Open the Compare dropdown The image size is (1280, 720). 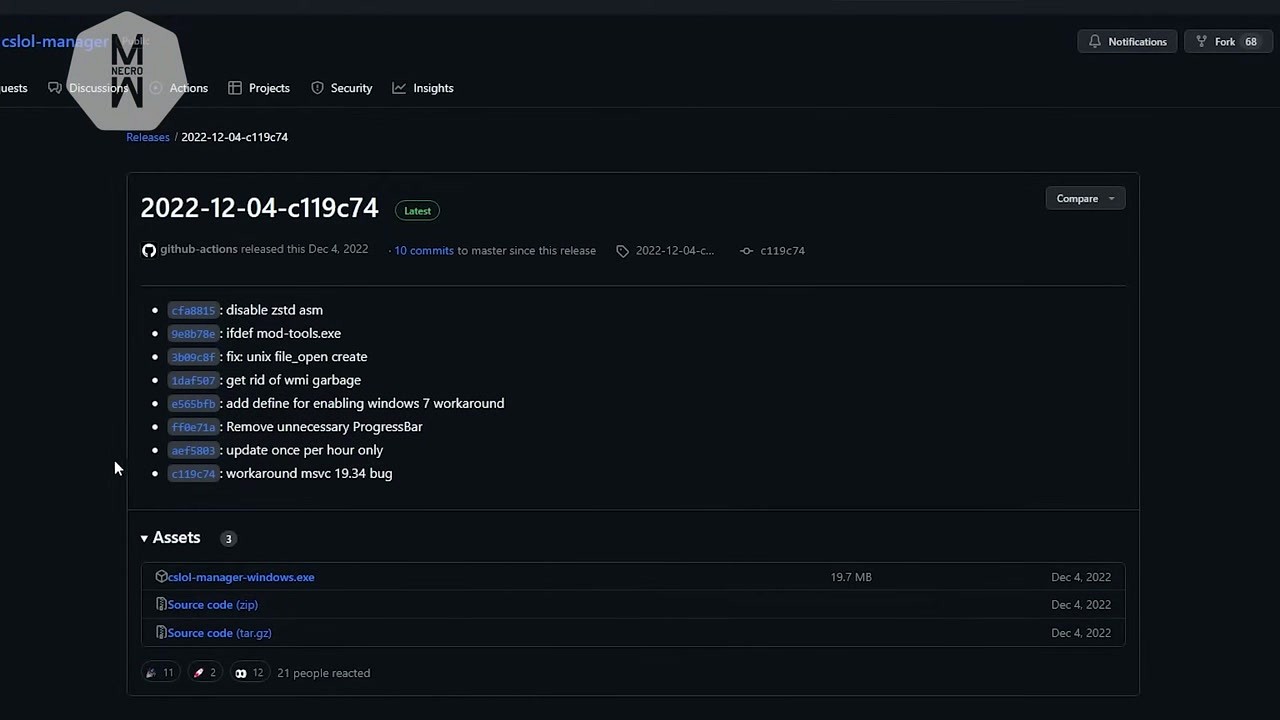tap(1085, 198)
